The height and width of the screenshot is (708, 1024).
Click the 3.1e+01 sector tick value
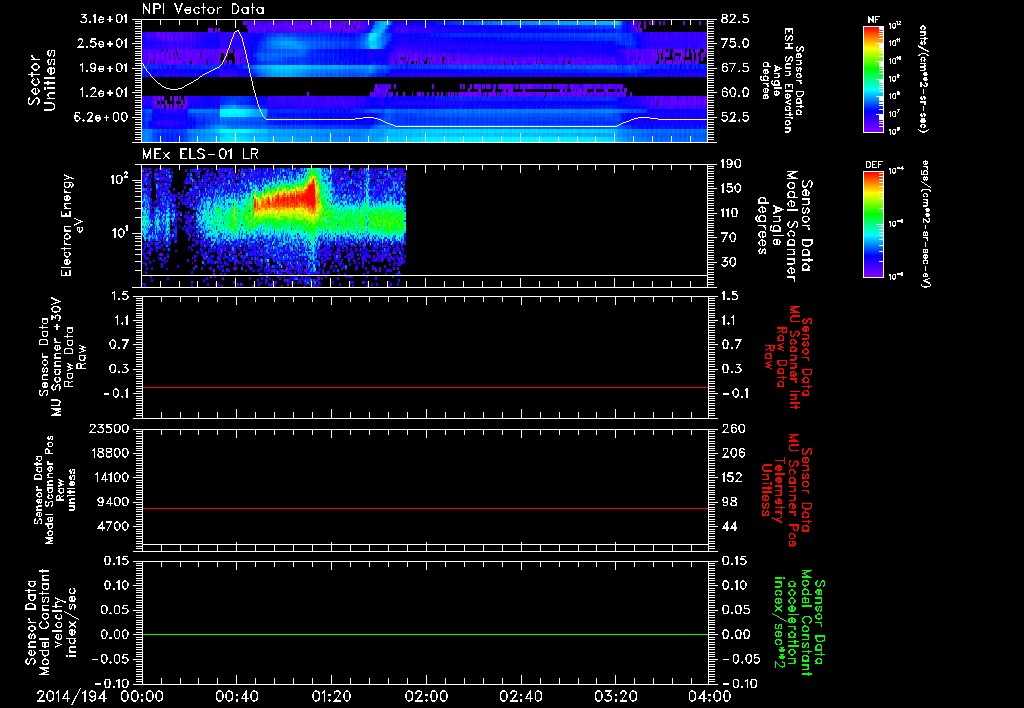104,19
